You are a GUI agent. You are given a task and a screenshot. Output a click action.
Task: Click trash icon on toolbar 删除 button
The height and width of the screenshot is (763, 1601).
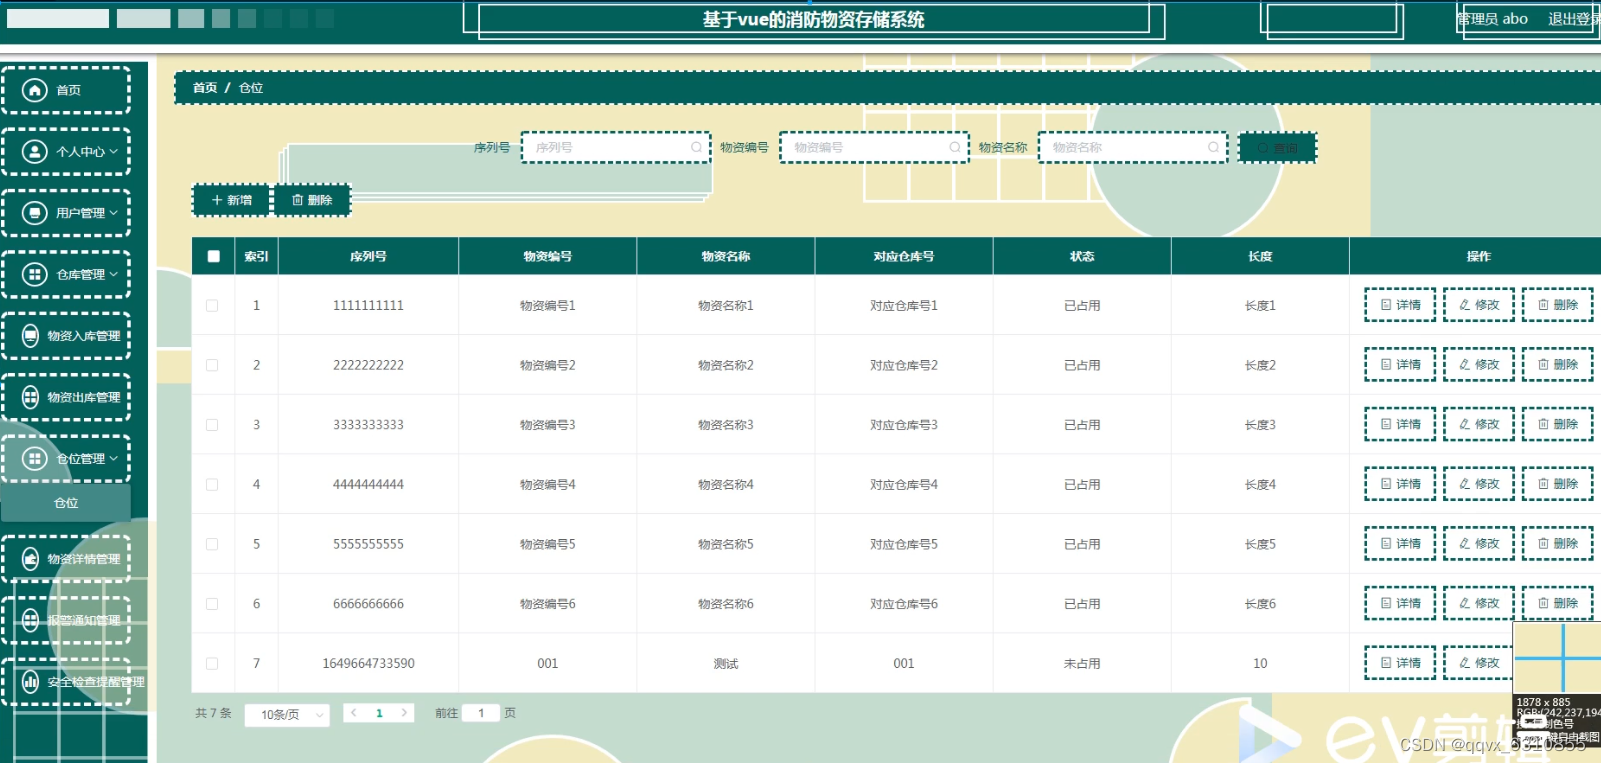coord(298,200)
